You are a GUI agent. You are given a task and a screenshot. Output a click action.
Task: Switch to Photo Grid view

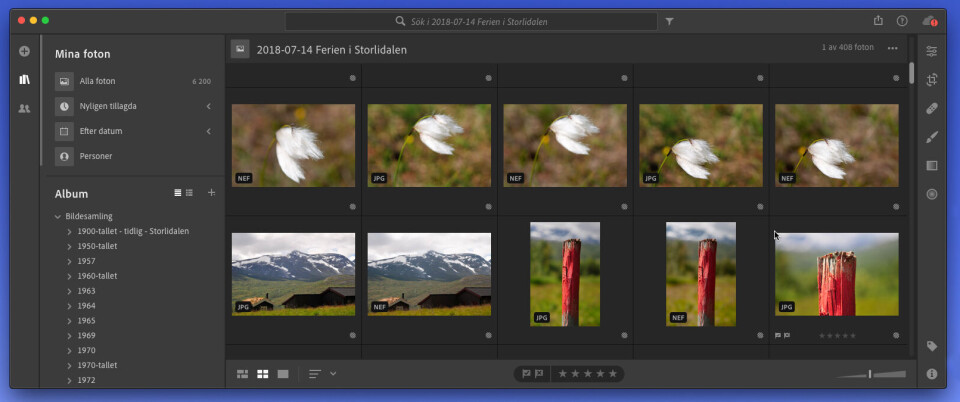point(242,374)
